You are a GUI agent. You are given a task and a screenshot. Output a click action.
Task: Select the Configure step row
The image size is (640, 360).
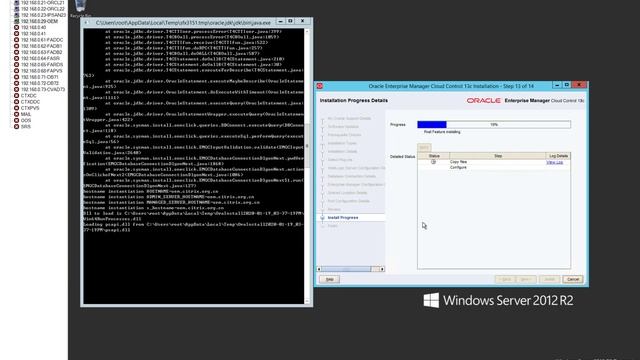[494, 167]
